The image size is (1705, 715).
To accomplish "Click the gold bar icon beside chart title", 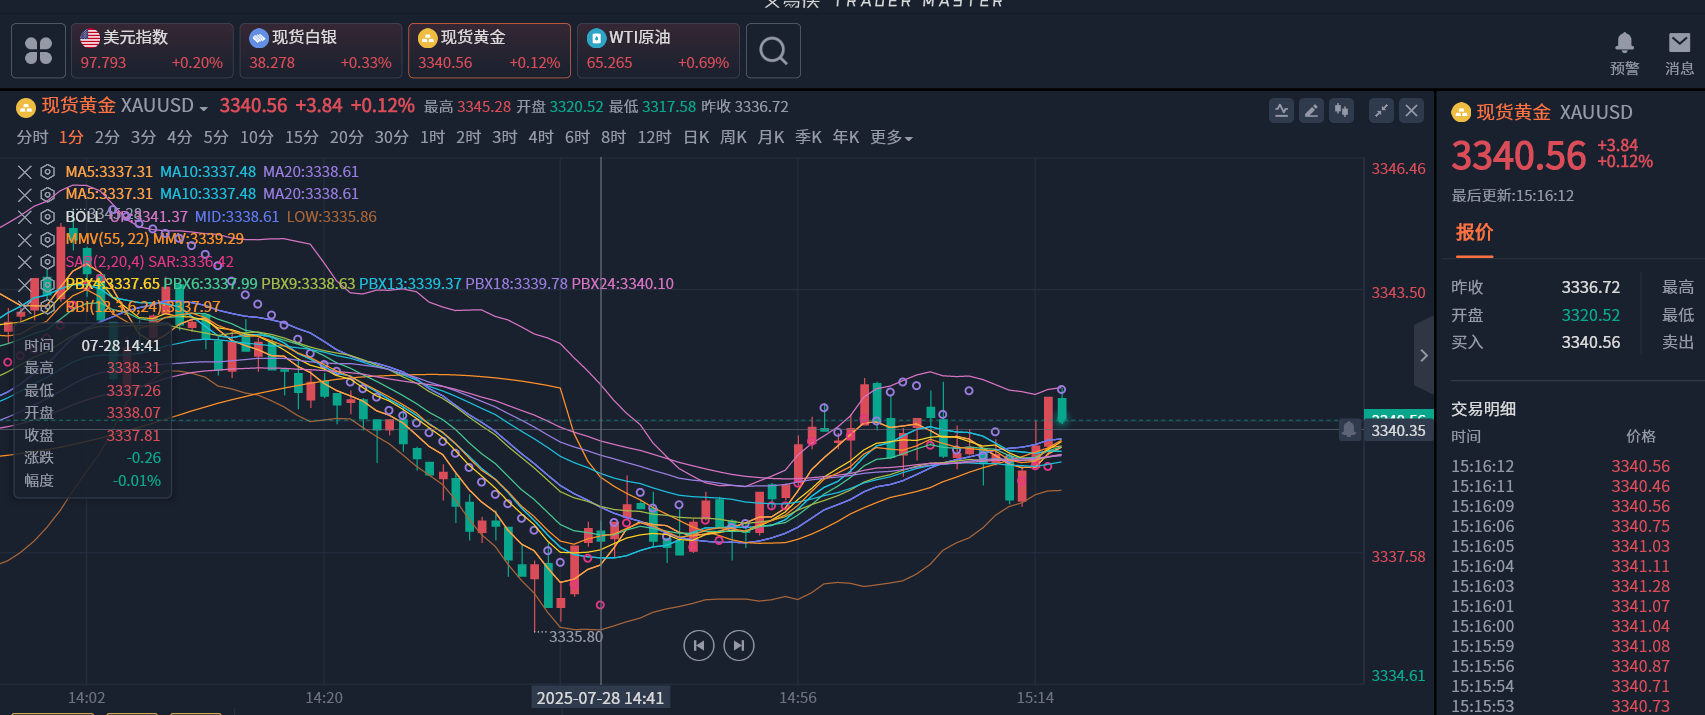I will tap(26, 107).
